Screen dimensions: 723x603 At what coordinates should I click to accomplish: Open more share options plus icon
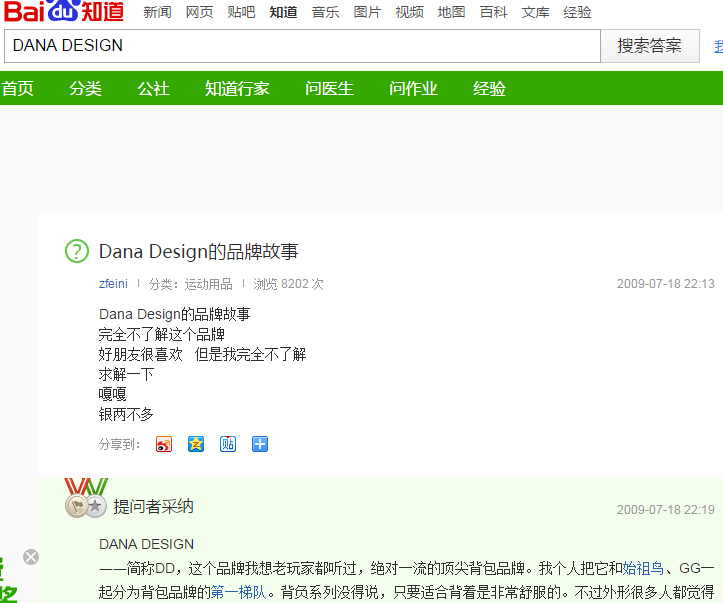pos(260,444)
